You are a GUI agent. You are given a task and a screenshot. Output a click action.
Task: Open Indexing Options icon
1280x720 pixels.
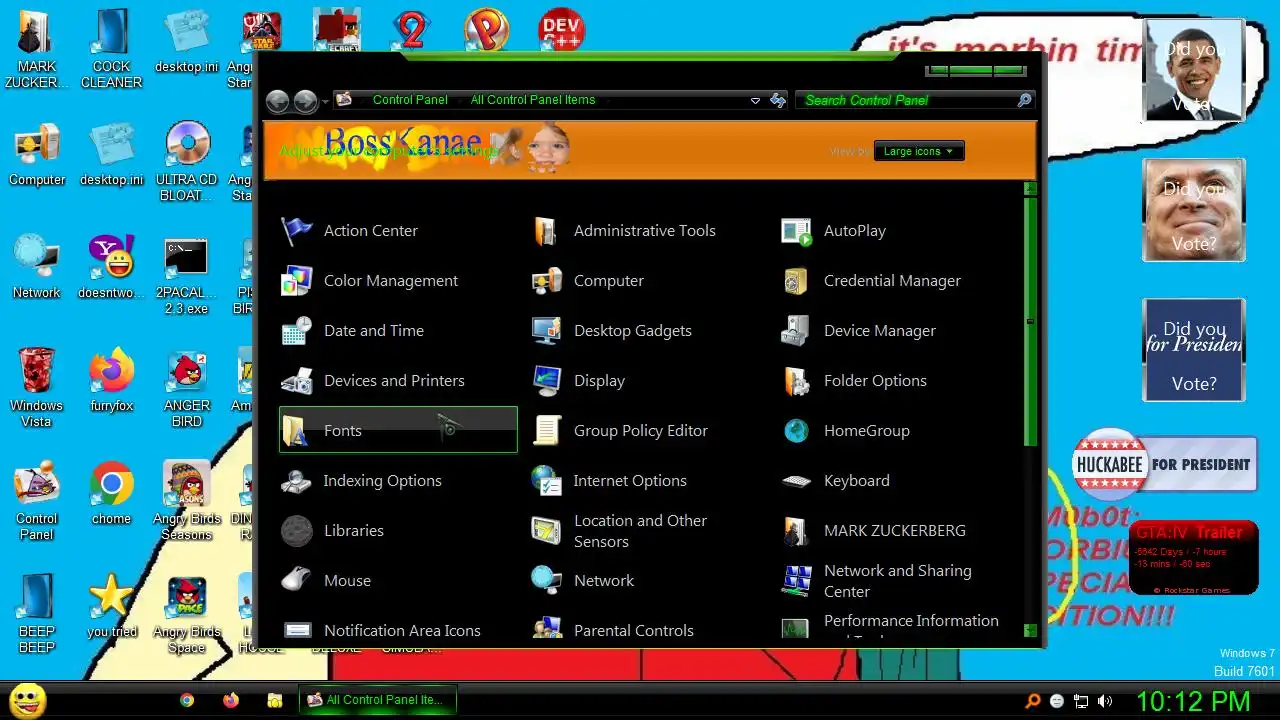pyautogui.click(x=296, y=481)
